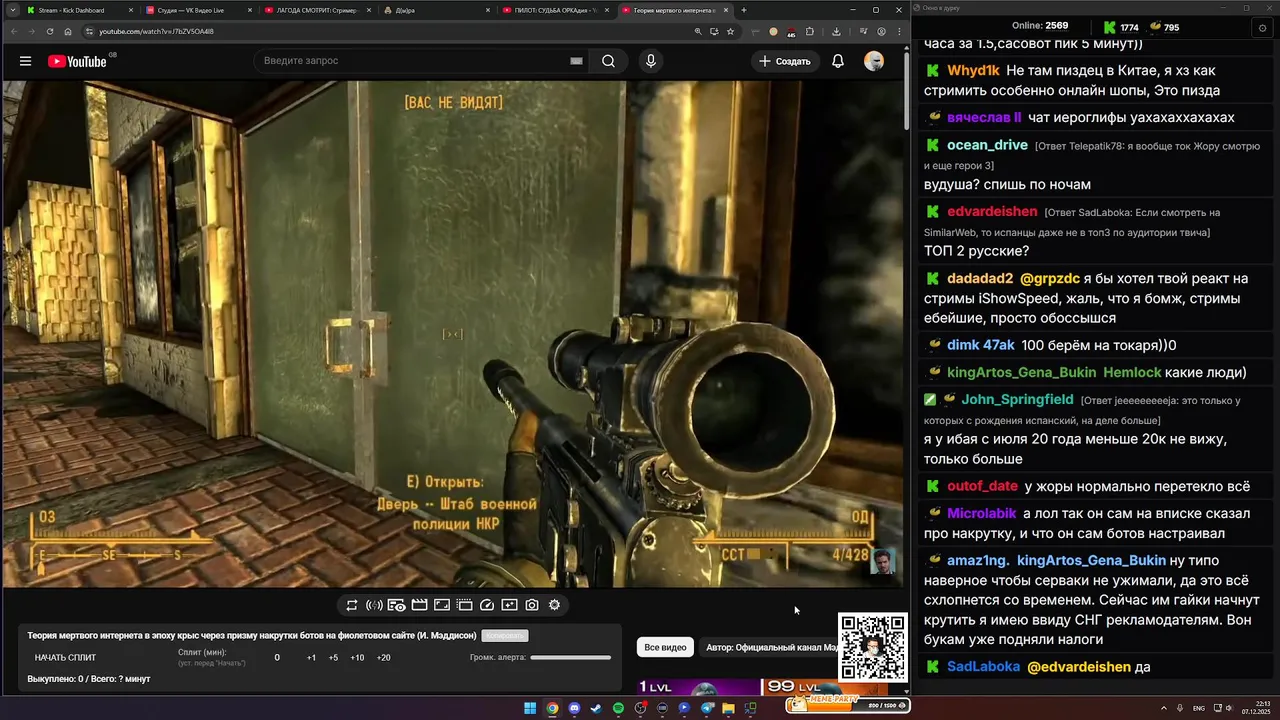The height and width of the screenshot is (720, 1280).
Task: Open on-screen keyboard icon in search box
Action: (576, 61)
